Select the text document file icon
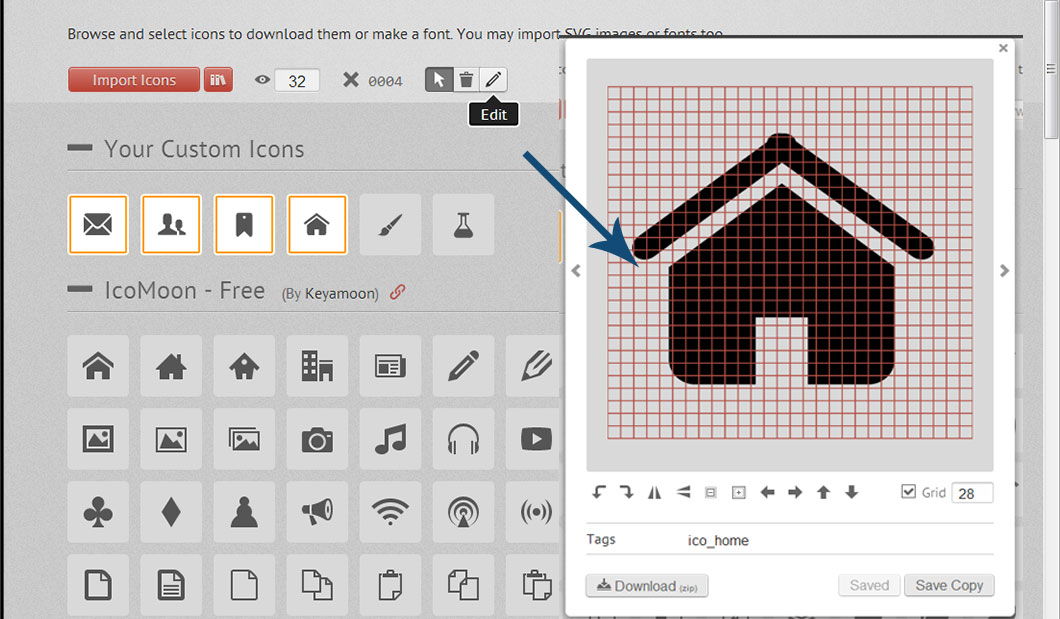 pos(171,585)
